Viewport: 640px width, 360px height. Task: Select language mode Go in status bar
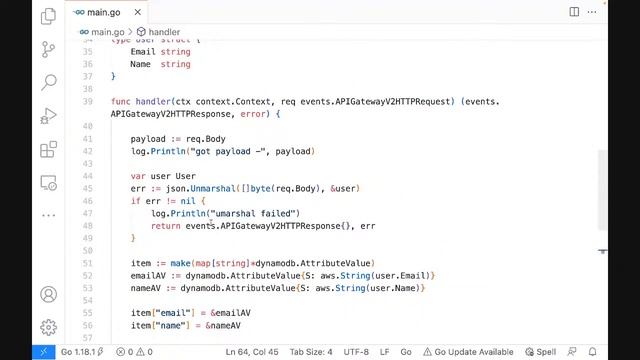406,352
